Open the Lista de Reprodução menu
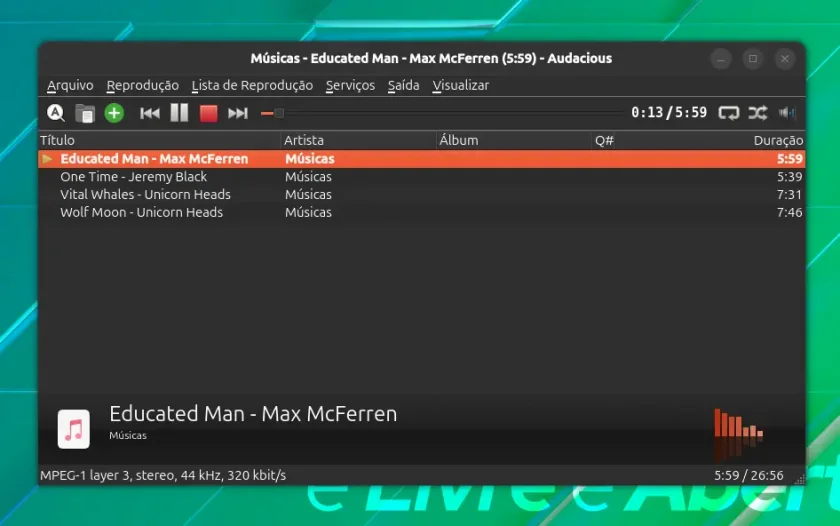840x526 pixels. click(252, 85)
